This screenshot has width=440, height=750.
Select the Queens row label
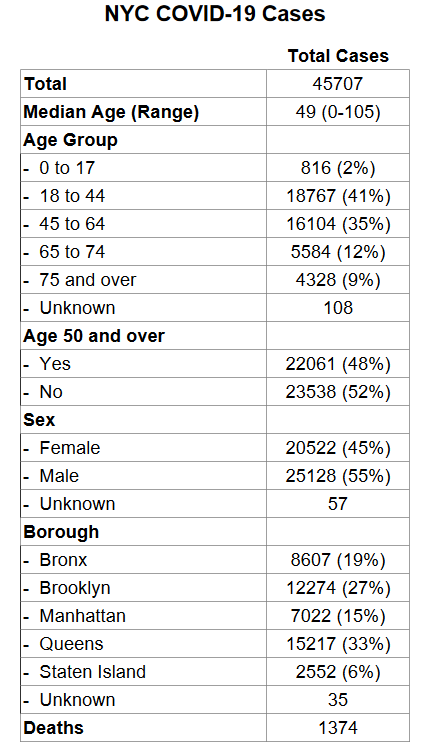click(x=71, y=644)
